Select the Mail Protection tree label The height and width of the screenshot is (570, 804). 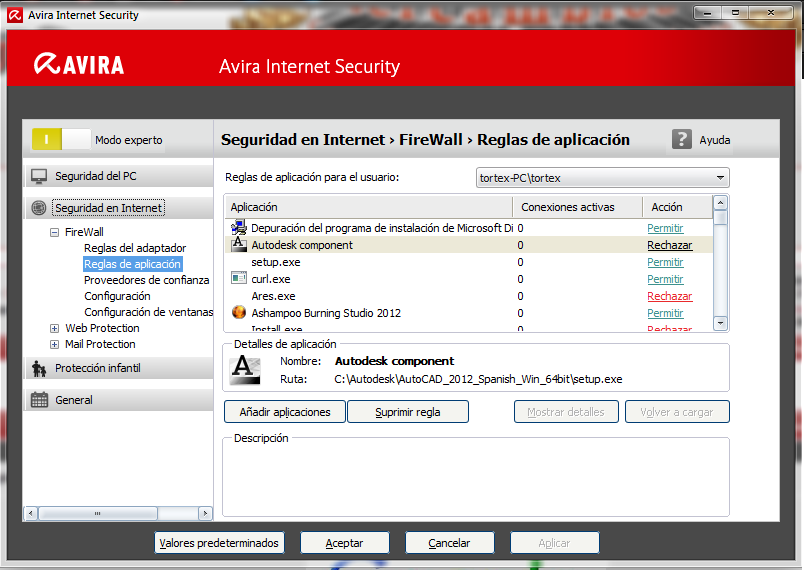[100, 344]
